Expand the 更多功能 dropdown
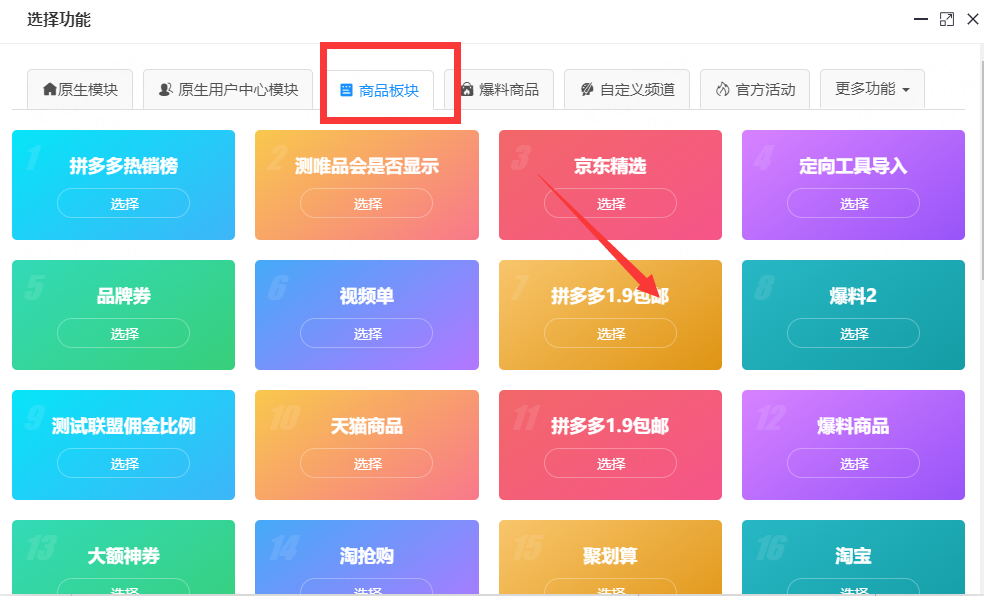Image resolution: width=984 pixels, height=596 pixels. tap(872, 89)
